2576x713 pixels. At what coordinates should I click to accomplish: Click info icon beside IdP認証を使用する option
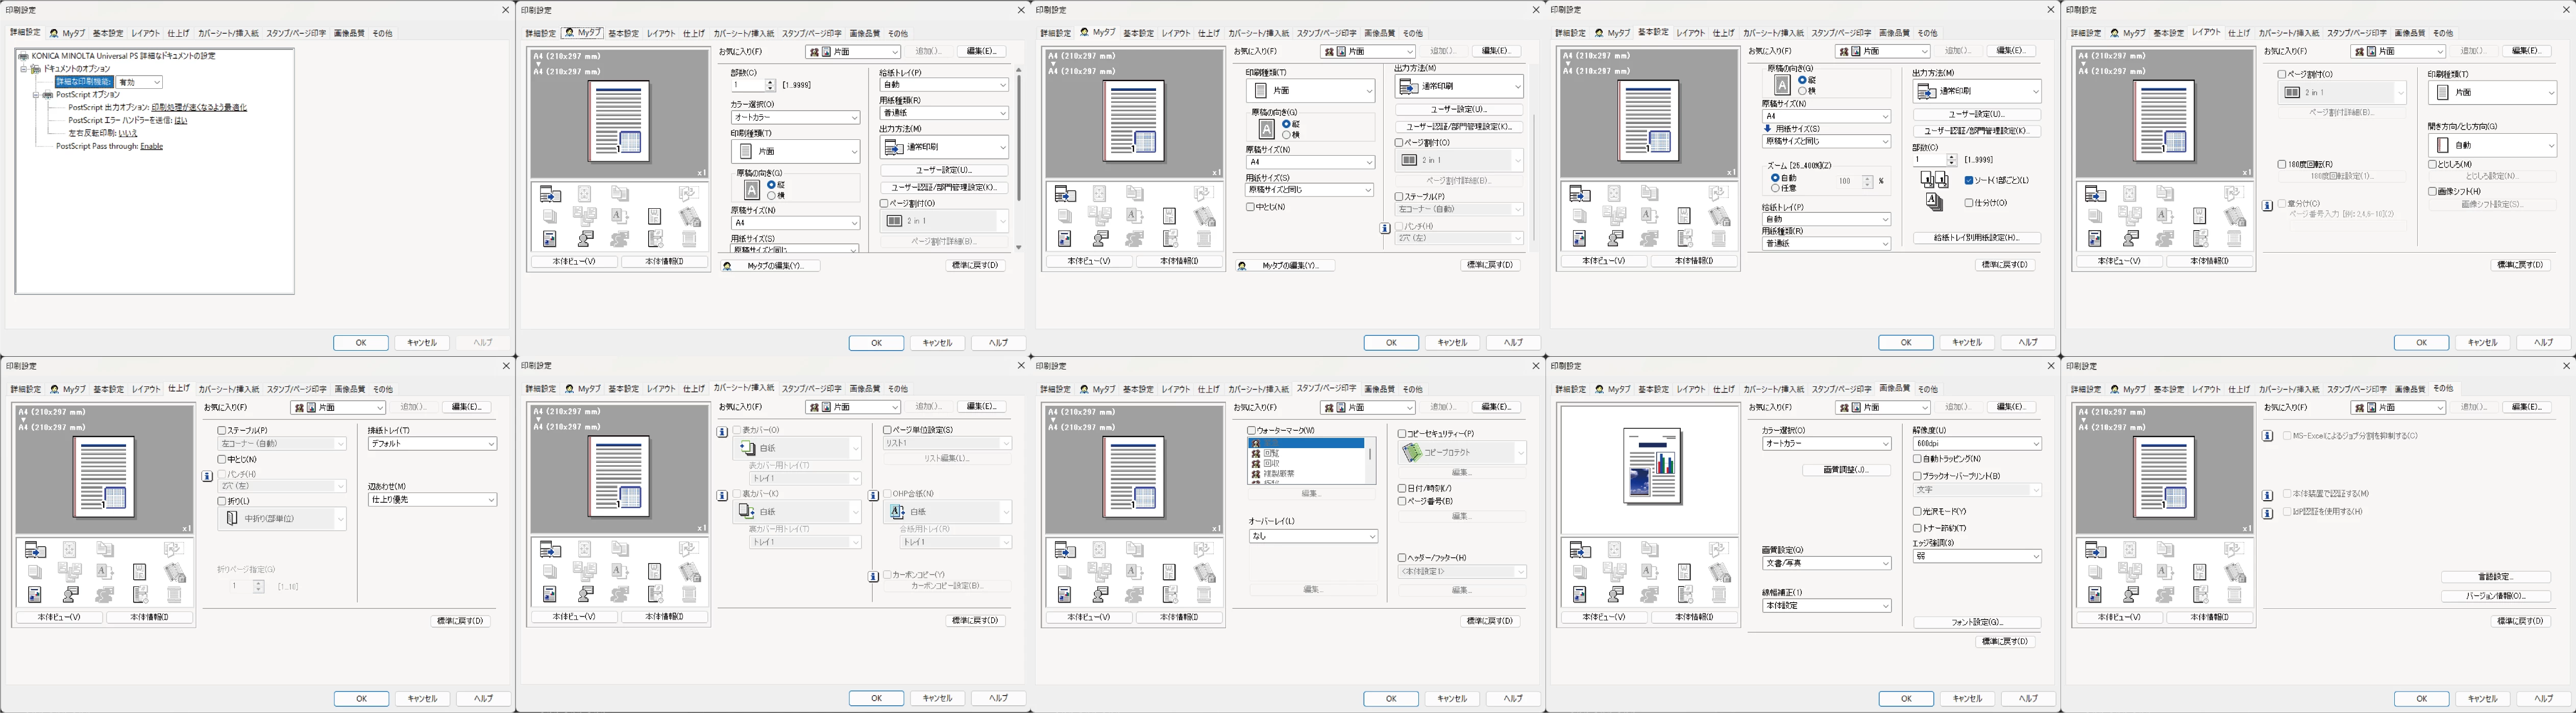coord(2268,513)
